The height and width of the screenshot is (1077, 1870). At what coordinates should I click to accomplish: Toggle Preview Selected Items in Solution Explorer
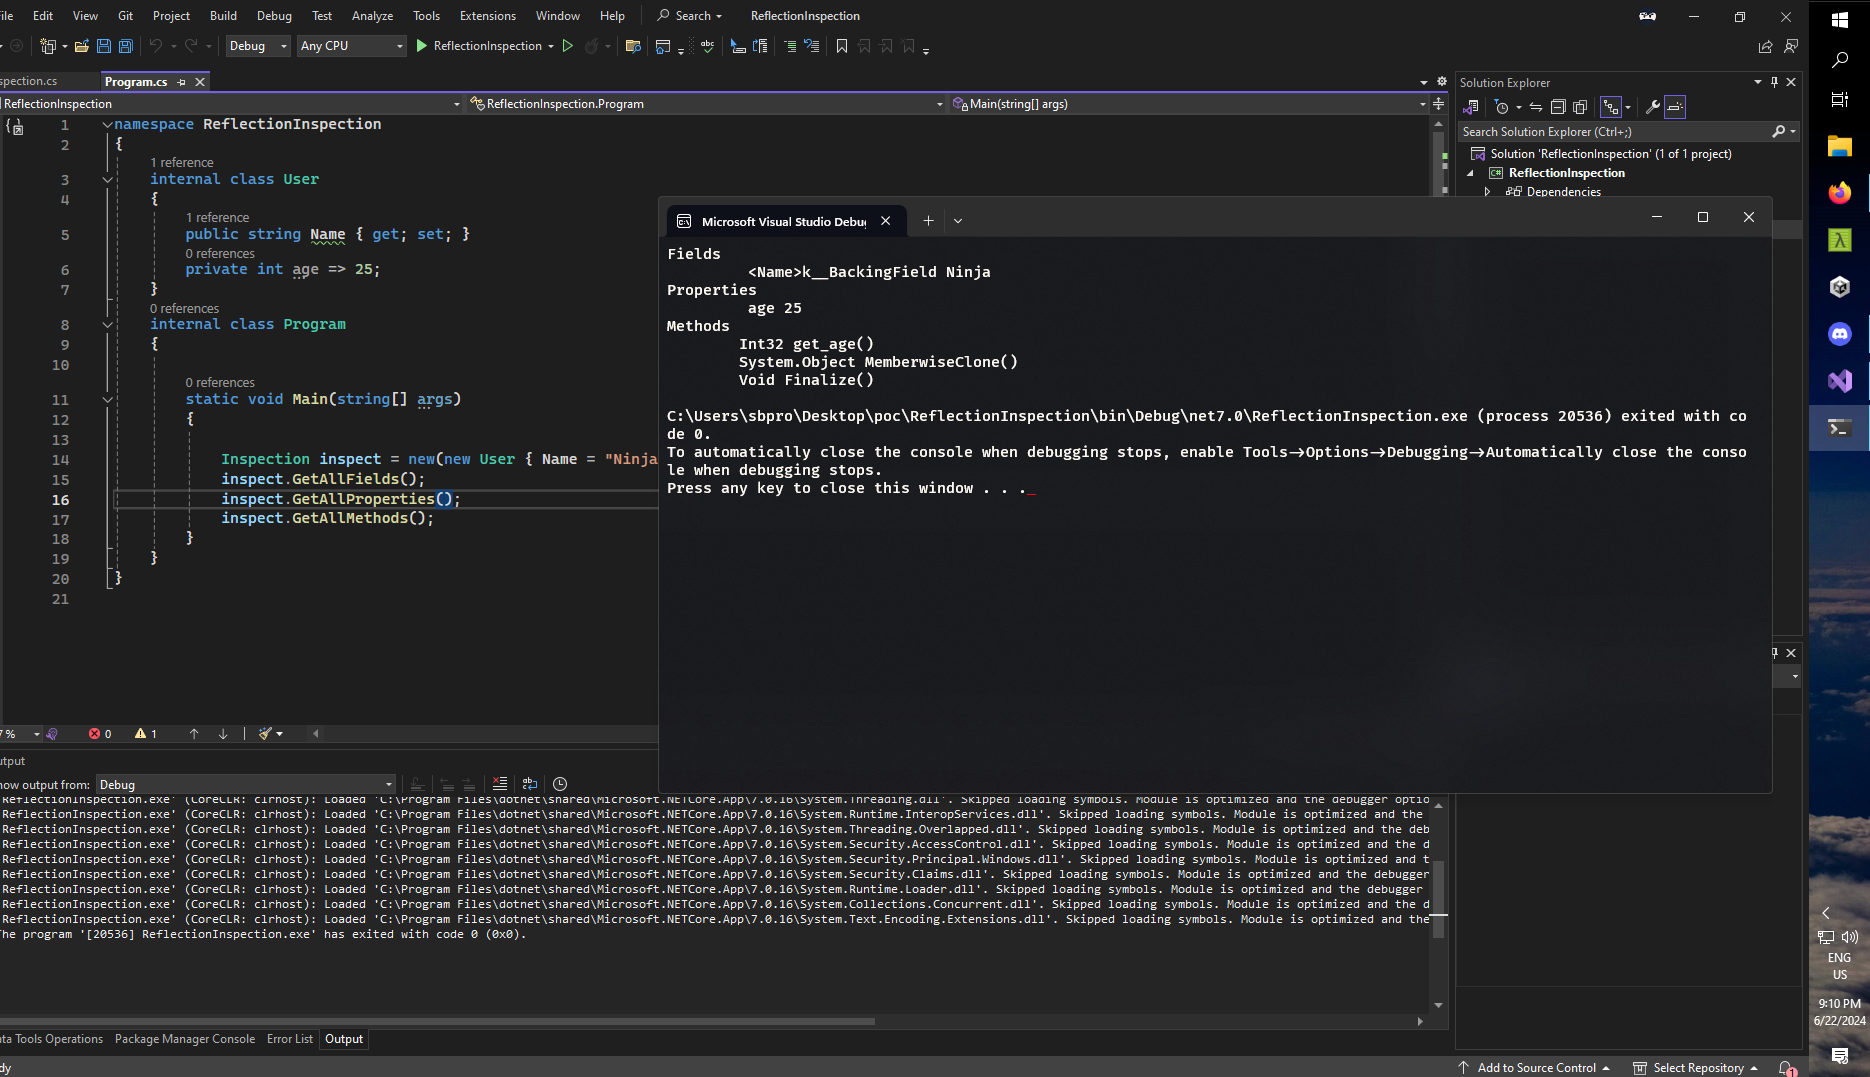tap(1674, 107)
